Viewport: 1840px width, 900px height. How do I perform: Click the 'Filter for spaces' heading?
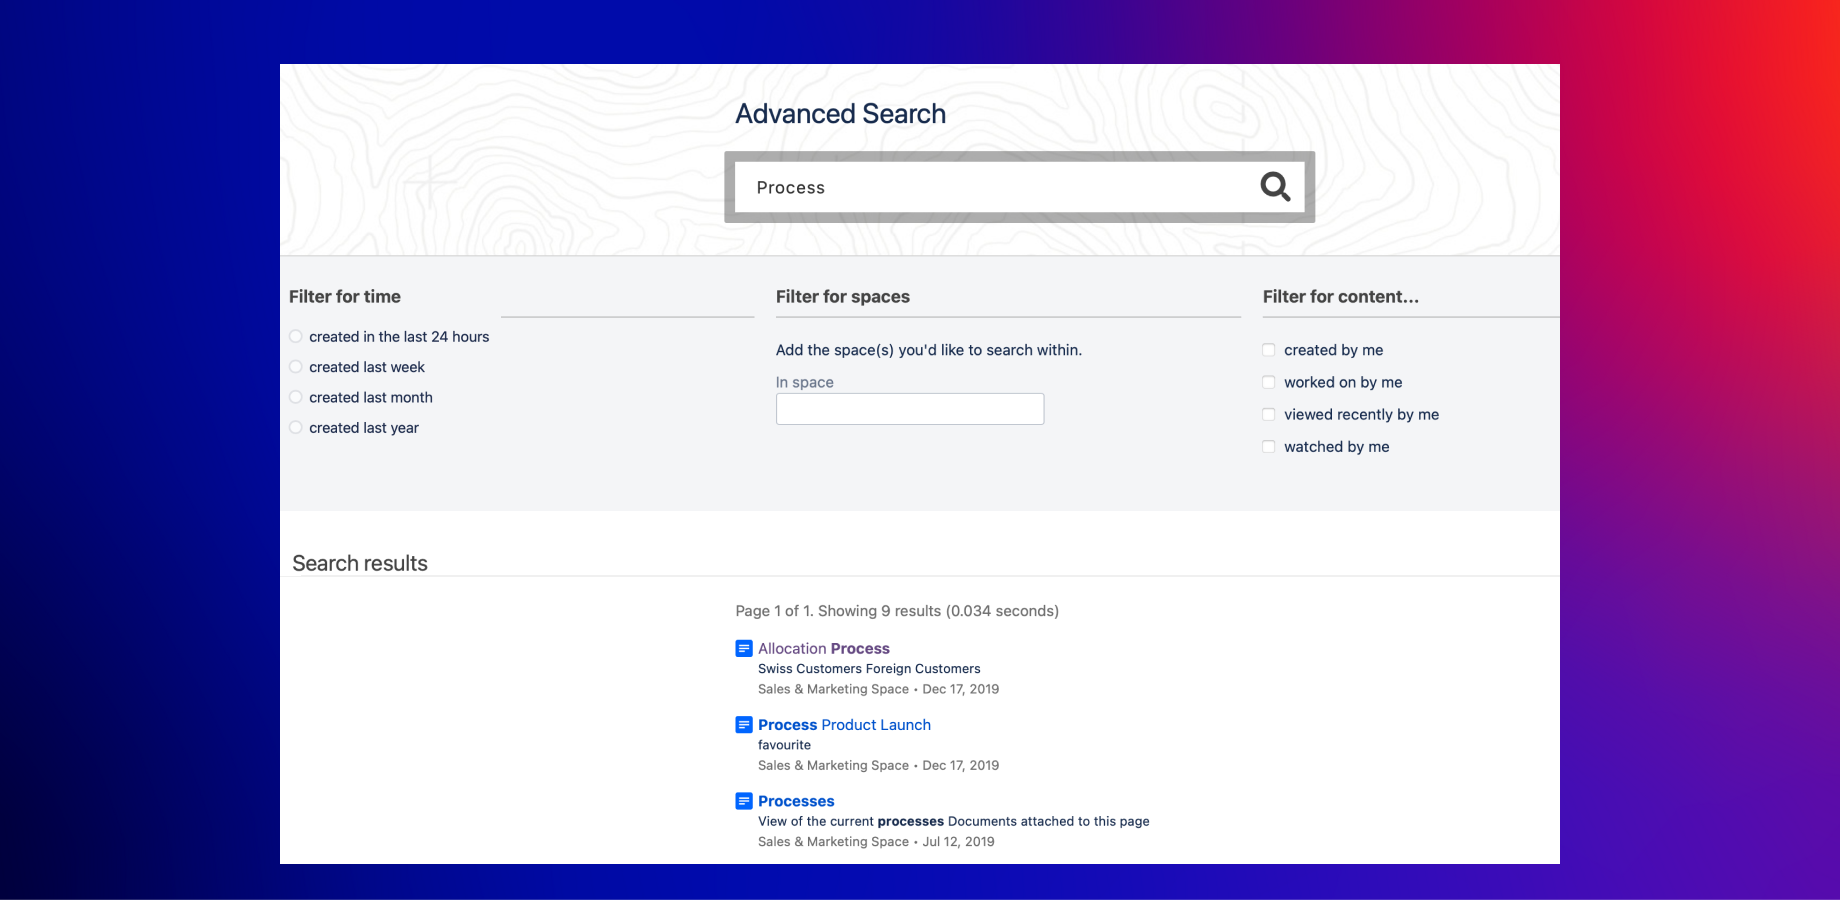pos(843,297)
